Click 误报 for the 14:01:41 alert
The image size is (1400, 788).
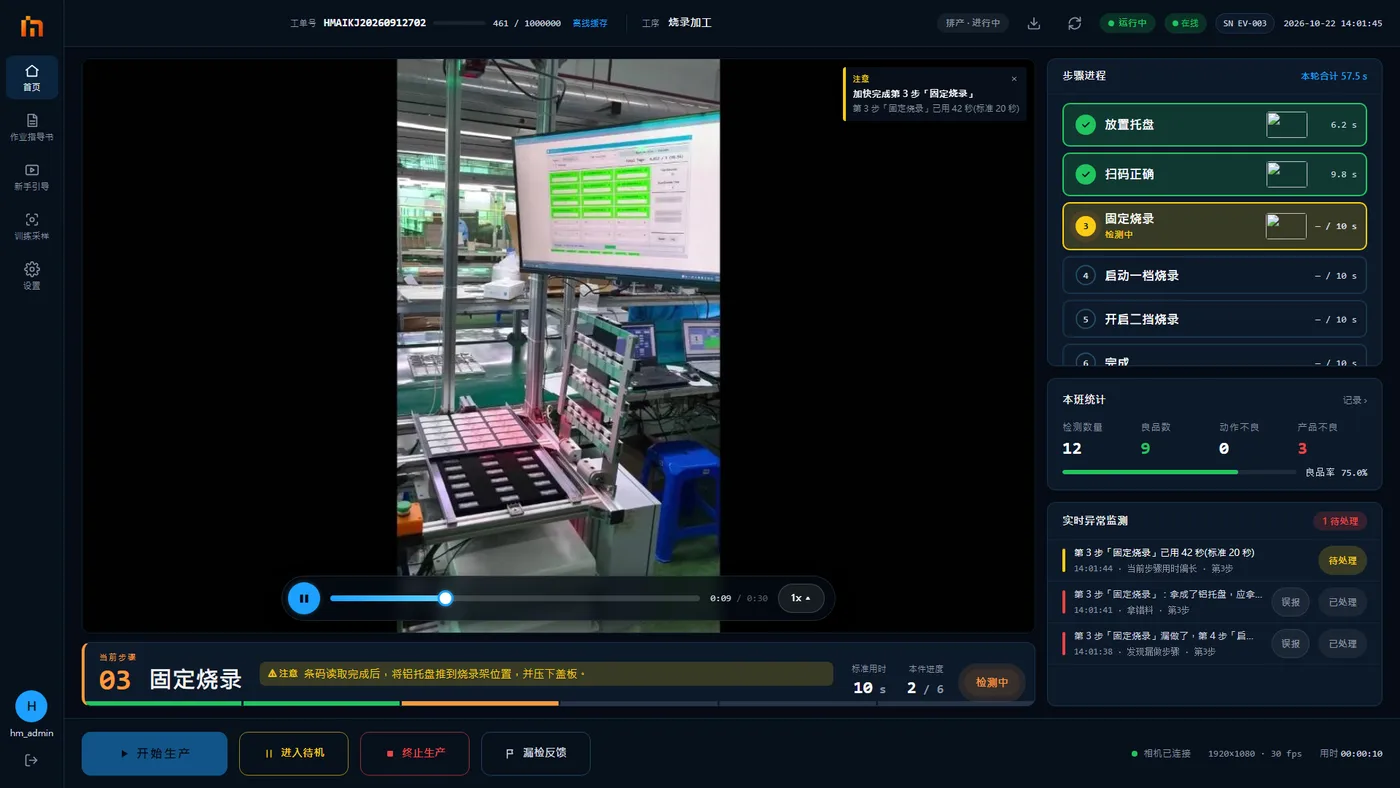pos(1290,602)
